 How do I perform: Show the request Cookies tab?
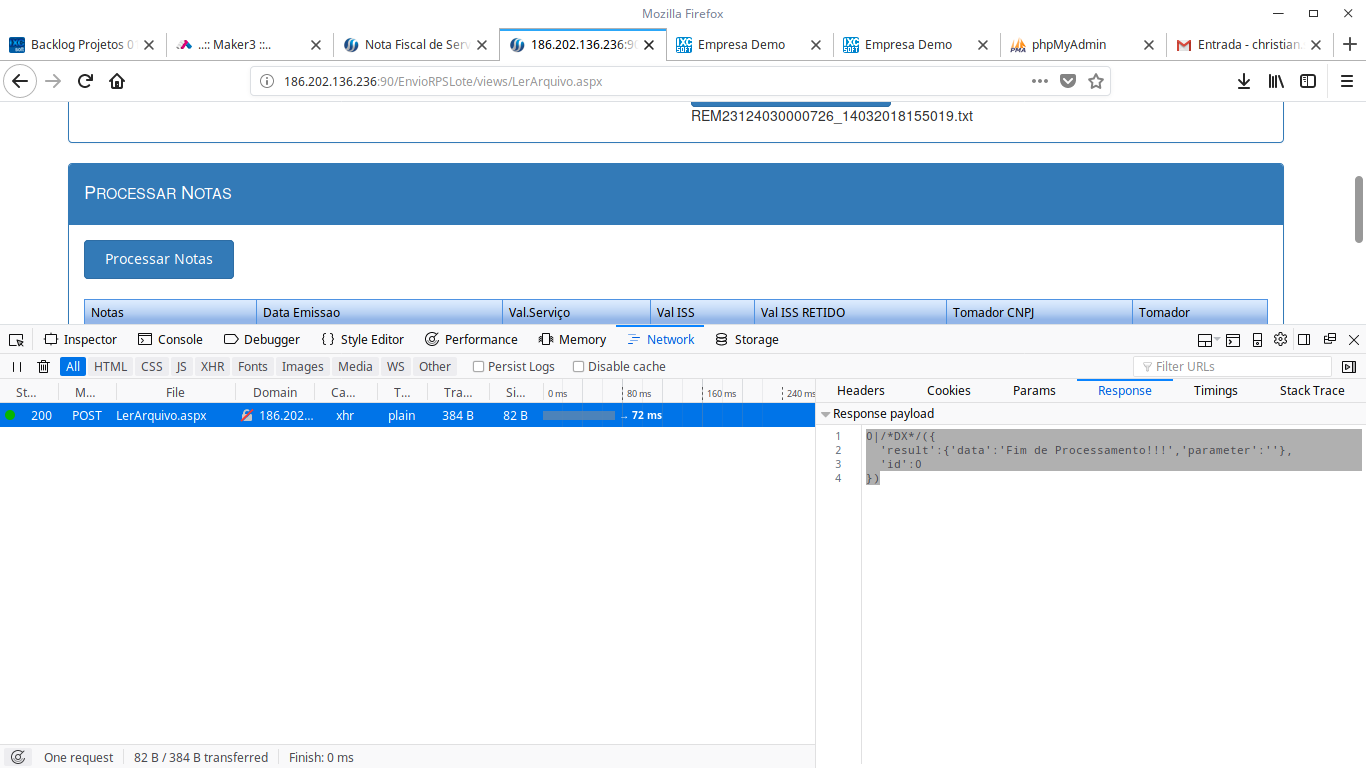click(949, 390)
